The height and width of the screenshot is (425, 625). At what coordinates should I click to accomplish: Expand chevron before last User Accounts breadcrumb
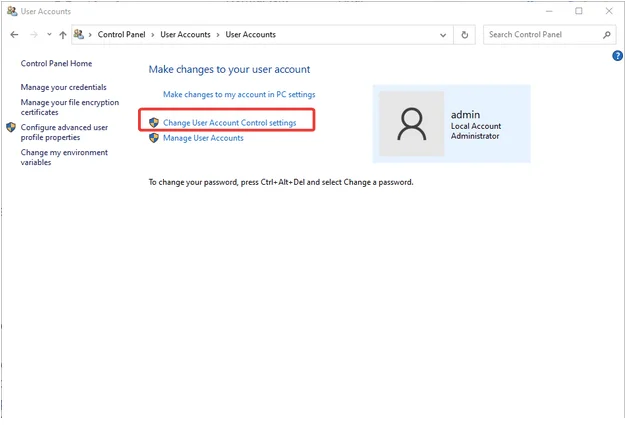(x=218, y=35)
